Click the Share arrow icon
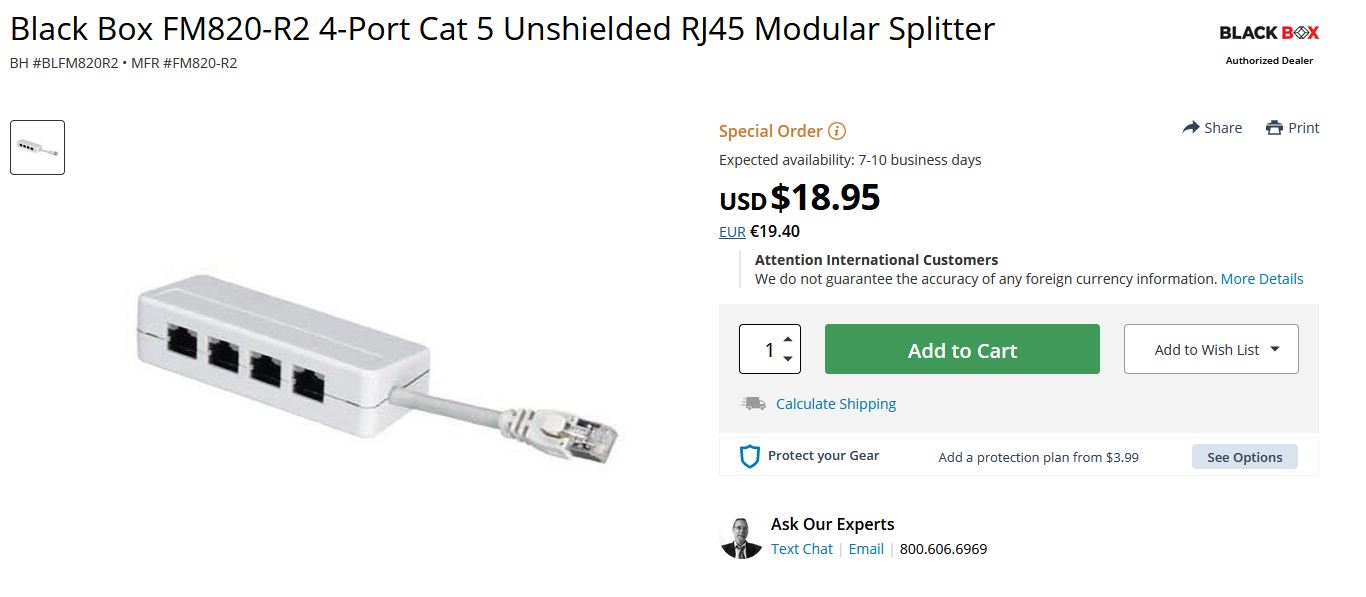Screen dimensions: 1366x597 pyautogui.click(x=1191, y=128)
